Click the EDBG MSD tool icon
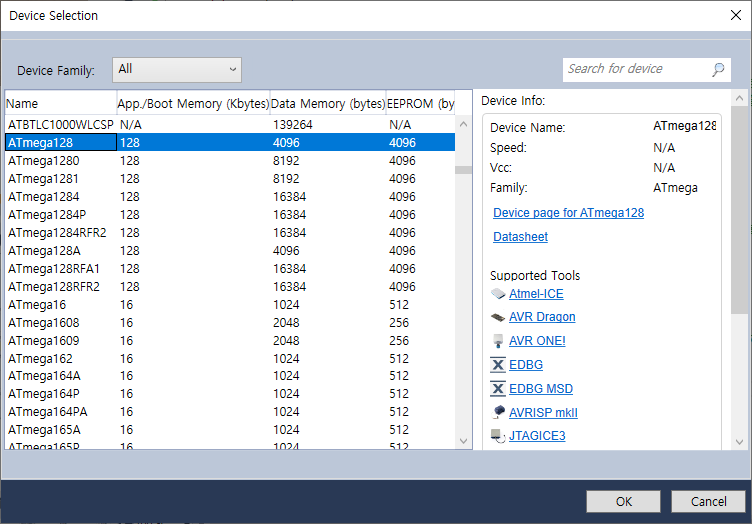Viewport: 752px width, 524px height. (x=498, y=389)
